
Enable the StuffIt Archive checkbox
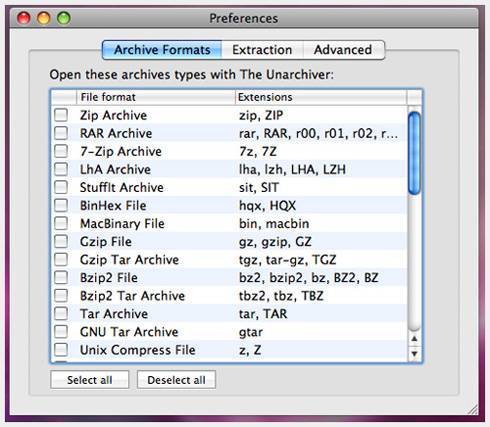pyautogui.click(x=61, y=187)
